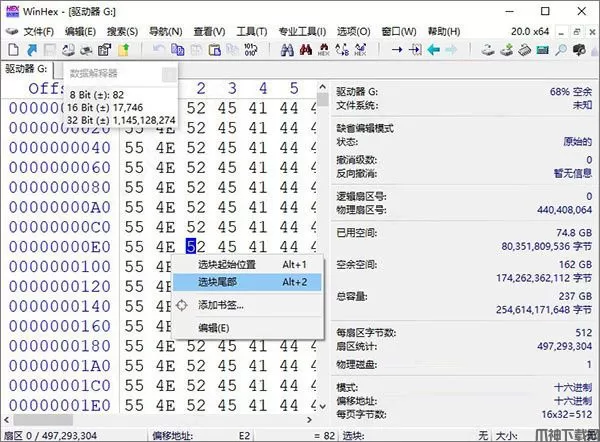Choose 添加书签... in the context menu
Screen dimensions: 600x442
(x=220, y=305)
